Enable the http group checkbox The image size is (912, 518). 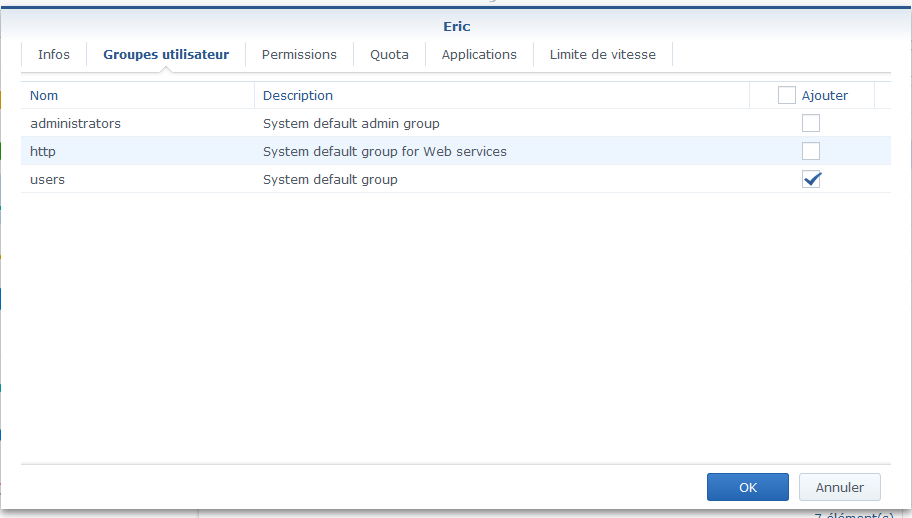811,151
